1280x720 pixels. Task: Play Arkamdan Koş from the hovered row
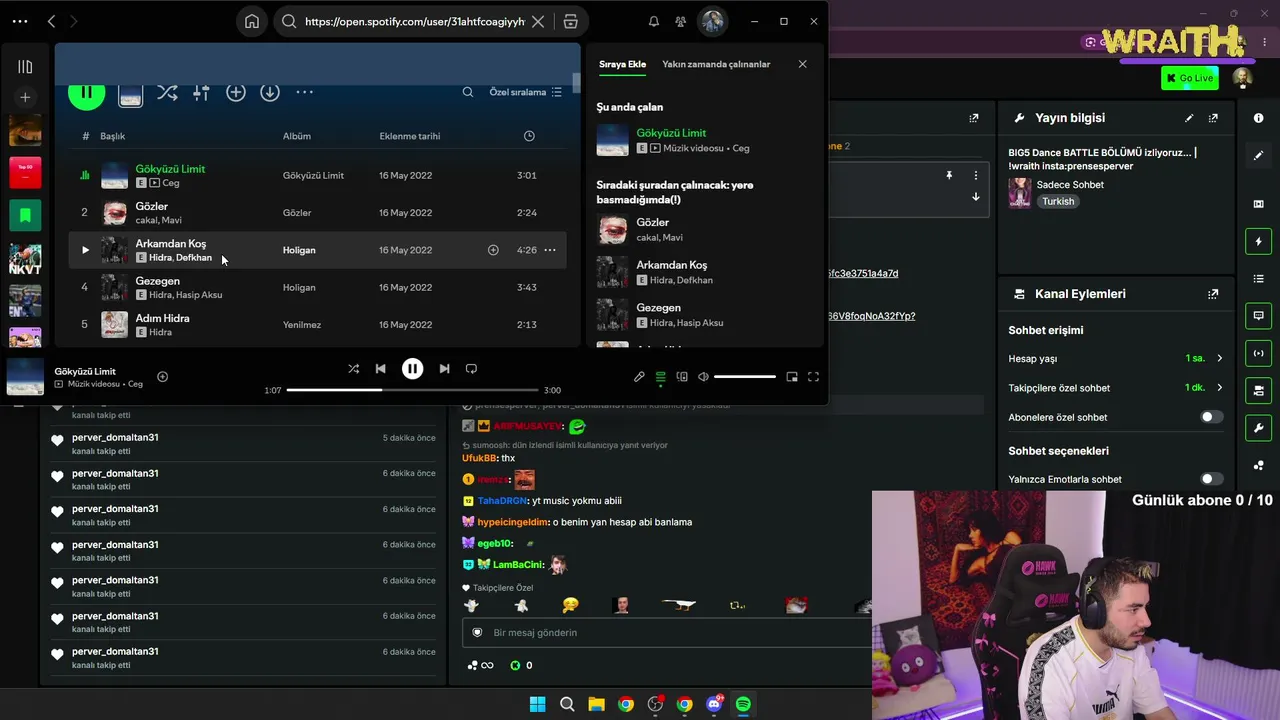click(x=85, y=250)
